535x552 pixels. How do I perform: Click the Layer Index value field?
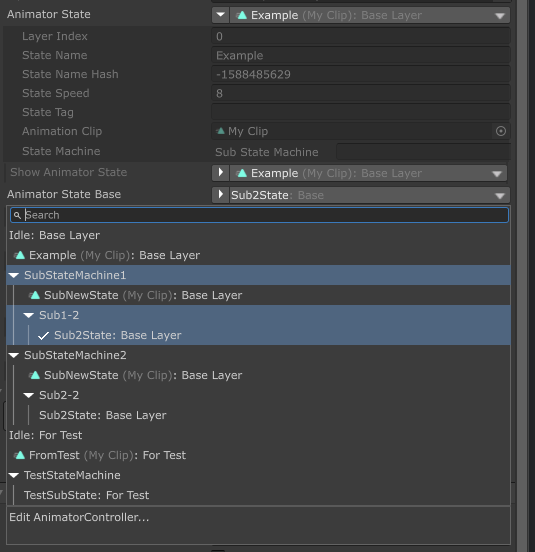click(x=361, y=36)
